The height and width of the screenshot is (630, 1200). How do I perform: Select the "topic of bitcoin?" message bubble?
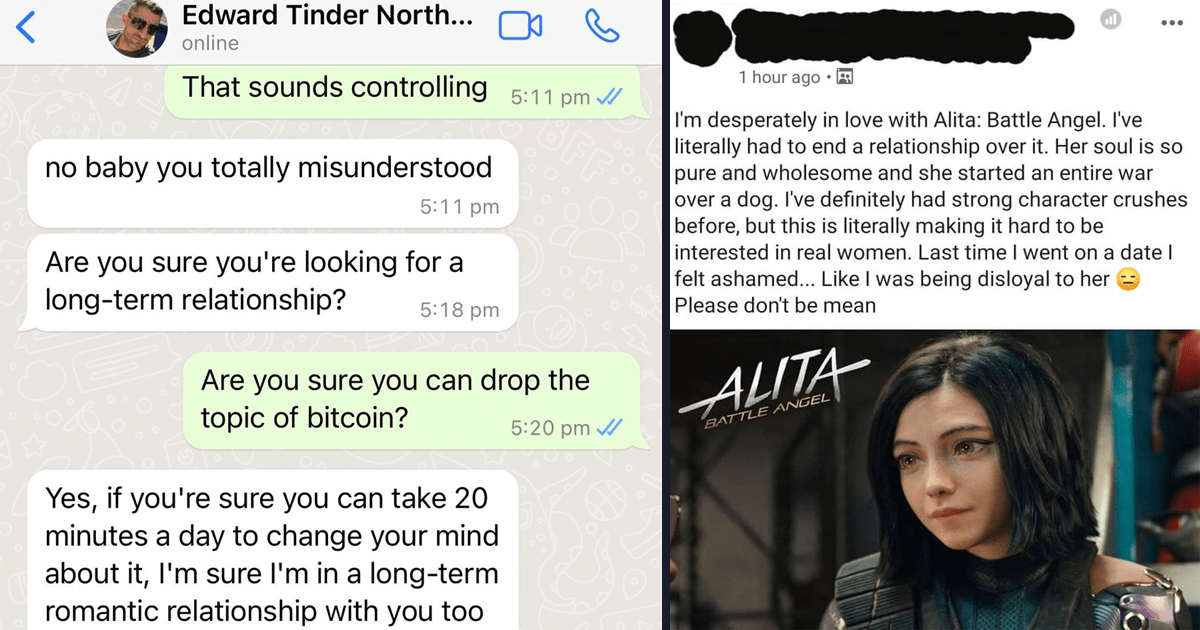(412, 400)
